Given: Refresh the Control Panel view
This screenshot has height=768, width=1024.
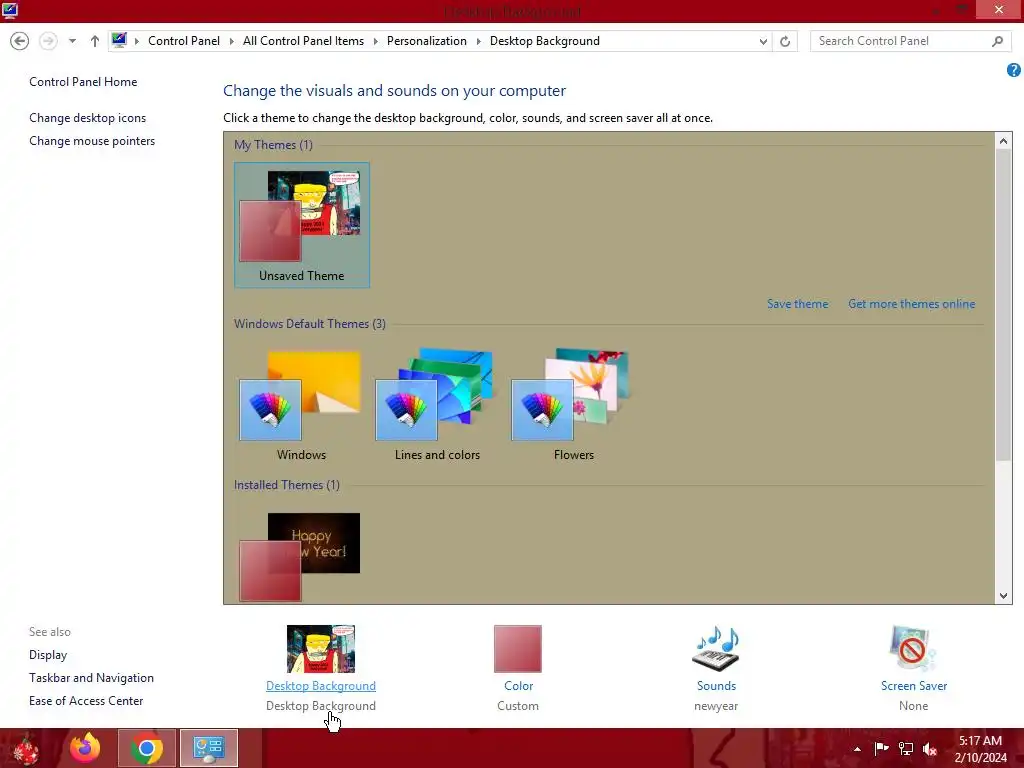Looking at the screenshot, I should click(785, 41).
